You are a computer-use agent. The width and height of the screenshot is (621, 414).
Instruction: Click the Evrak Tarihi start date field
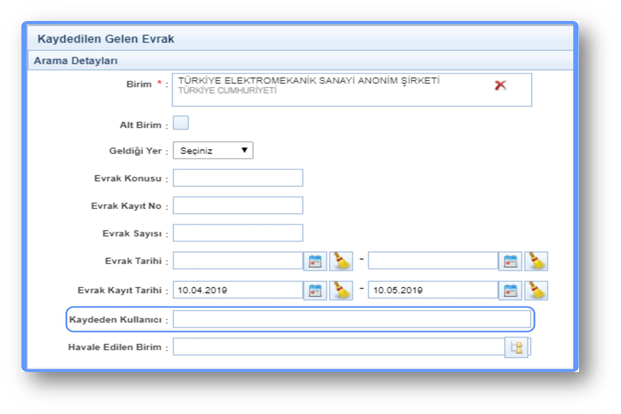[238, 261]
